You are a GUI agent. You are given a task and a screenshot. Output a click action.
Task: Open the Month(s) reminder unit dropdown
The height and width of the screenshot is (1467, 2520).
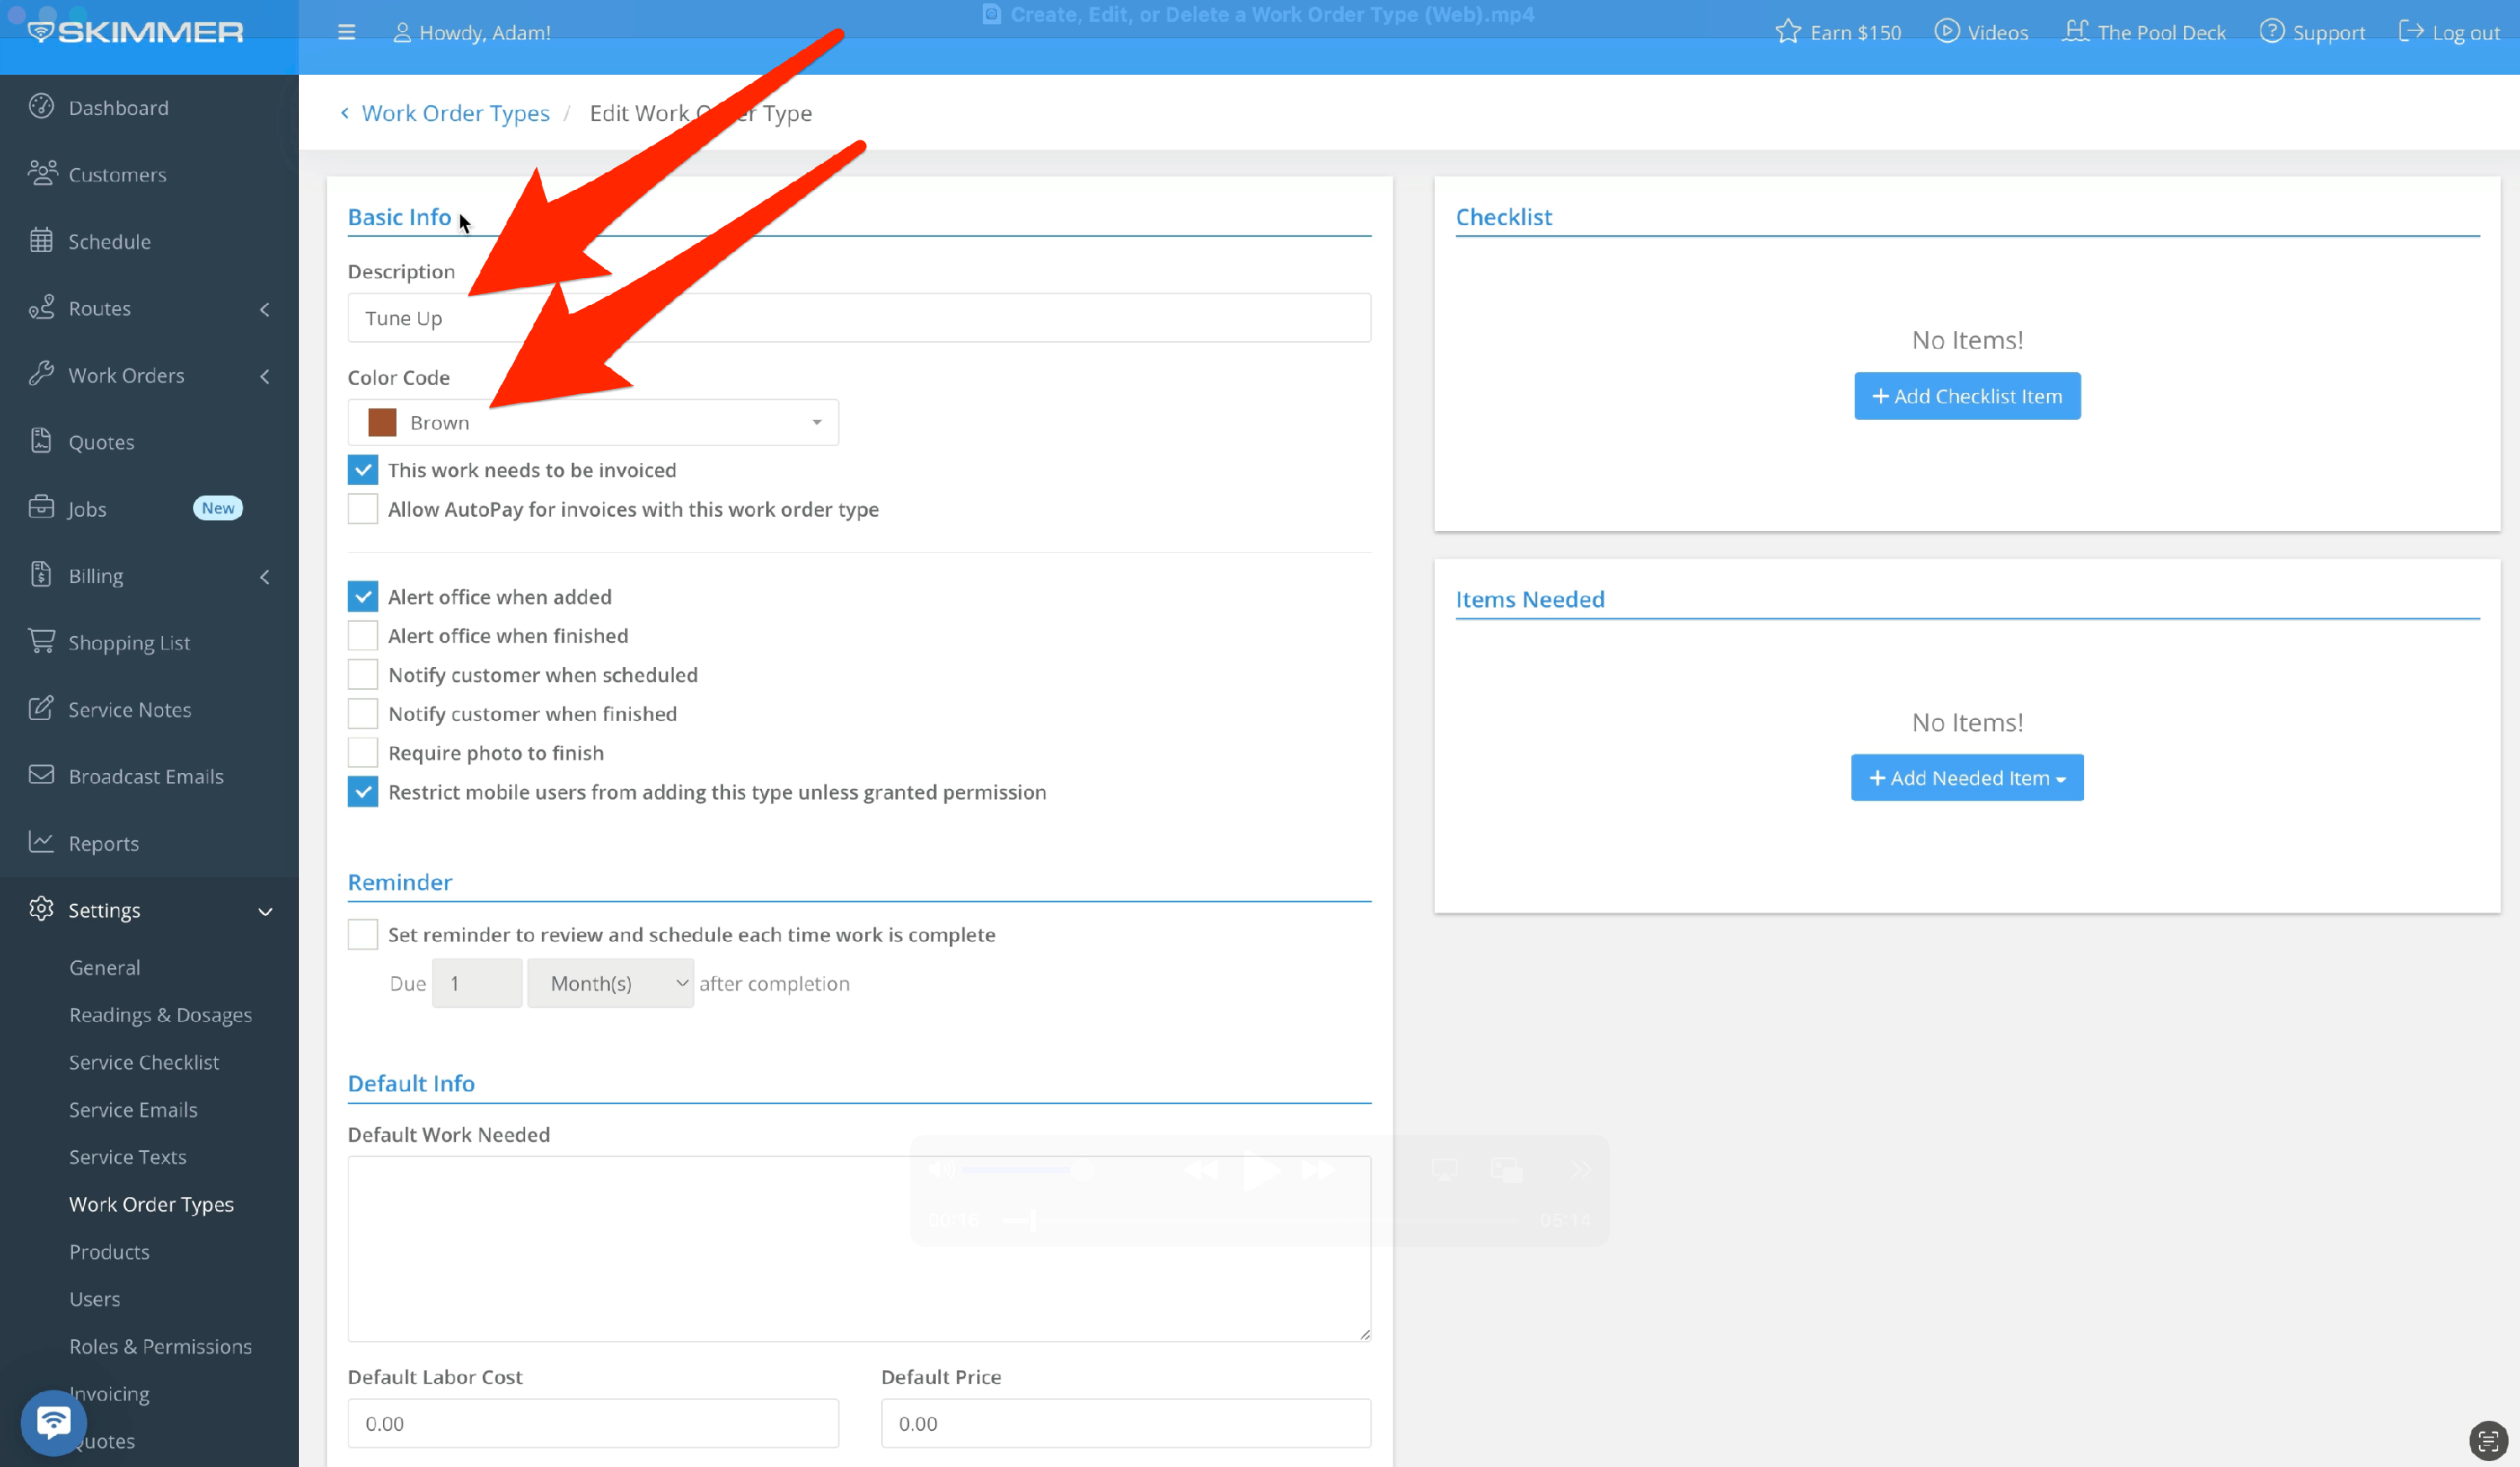pos(610,983)
